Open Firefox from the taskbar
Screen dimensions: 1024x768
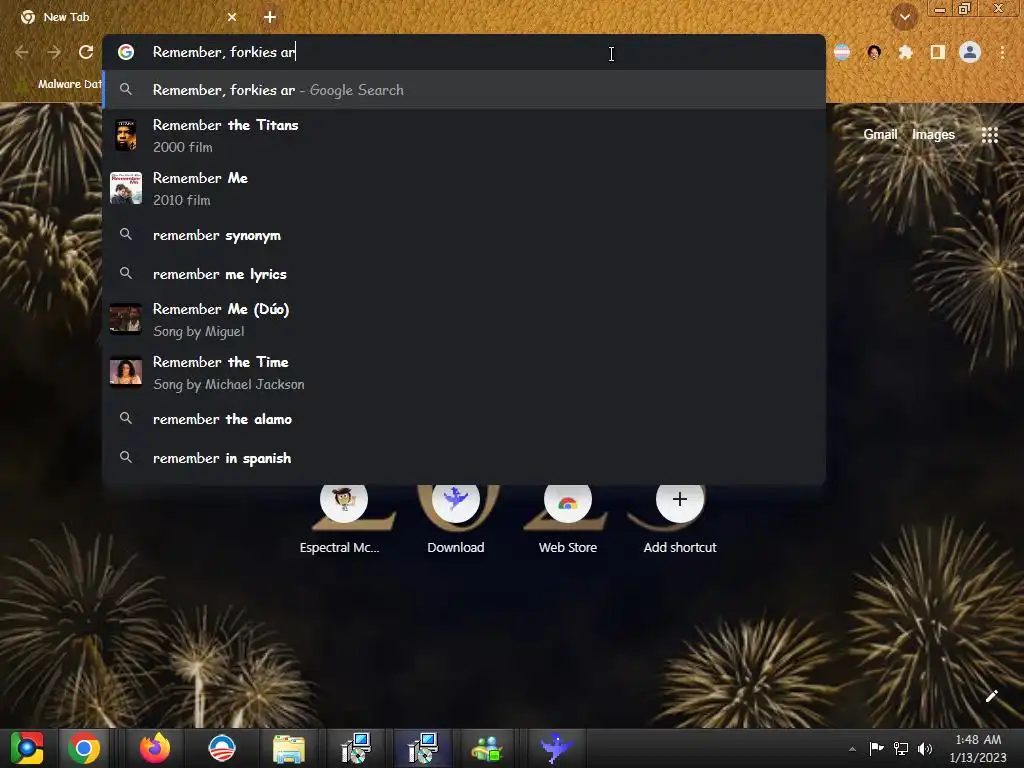(x=155, y=748)
